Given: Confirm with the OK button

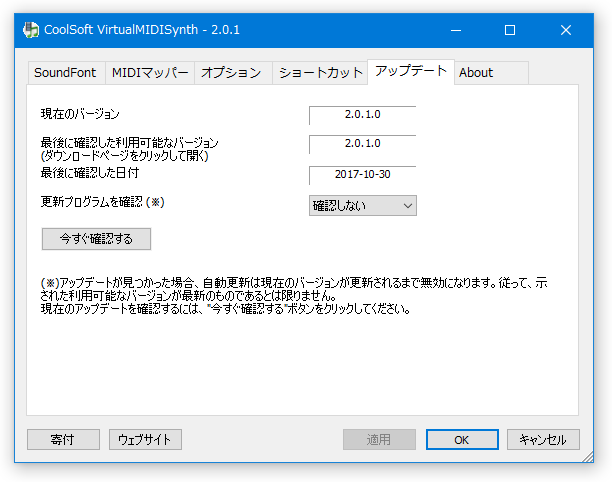Looking at the screenshot, I should pos(462,439).
